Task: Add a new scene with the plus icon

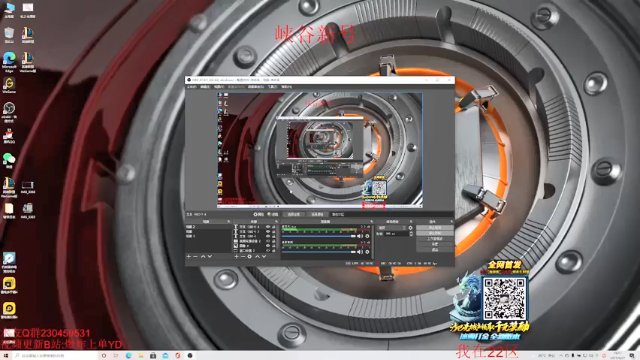Action: [189, 256]
